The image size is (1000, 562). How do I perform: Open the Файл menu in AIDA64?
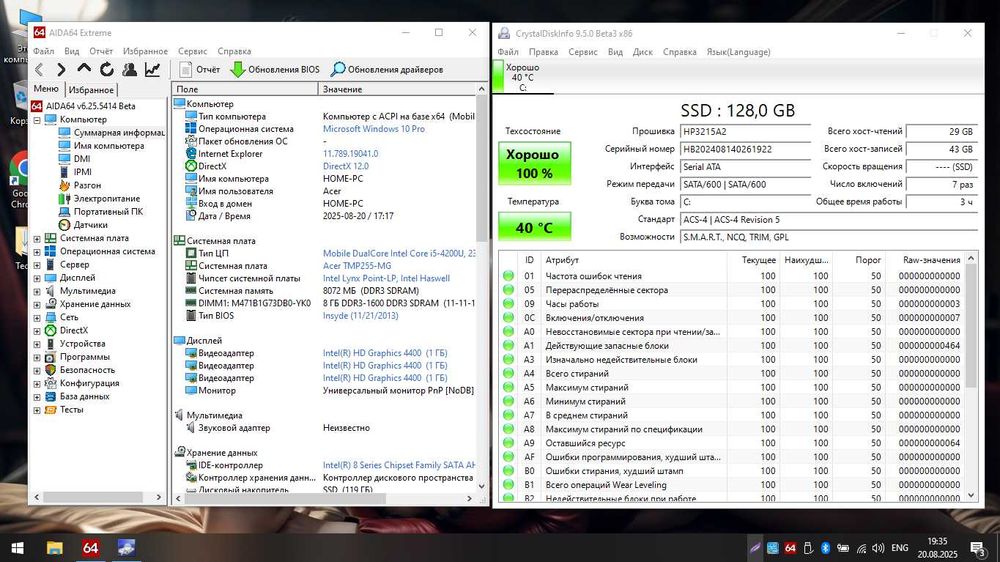tap(43, 51)
